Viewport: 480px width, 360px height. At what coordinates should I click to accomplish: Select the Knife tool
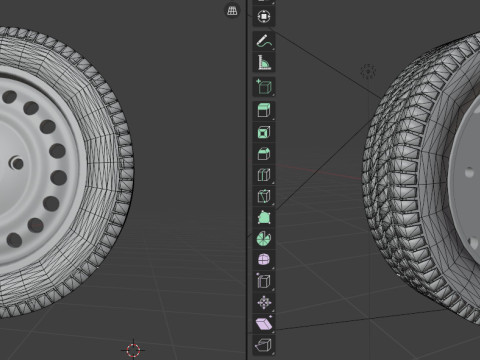pyautogui.click(x=264, y=196)
